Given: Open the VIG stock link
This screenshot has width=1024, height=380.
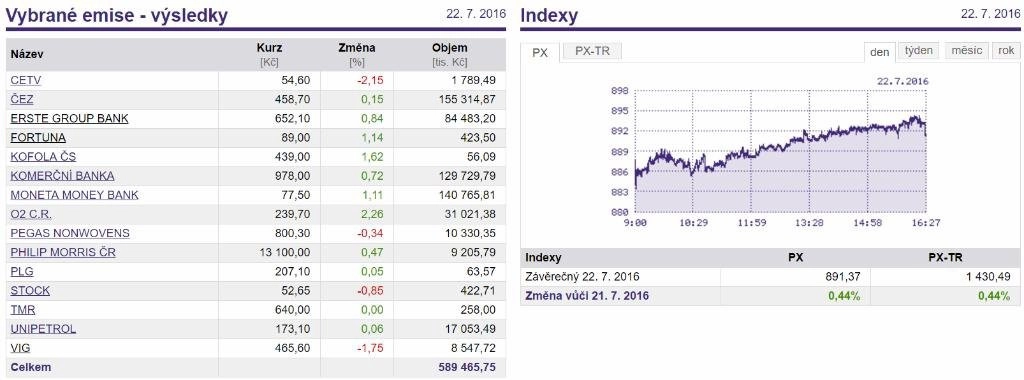Looking at the screenshot, I should pyautogui.click(x=20, y=348).
